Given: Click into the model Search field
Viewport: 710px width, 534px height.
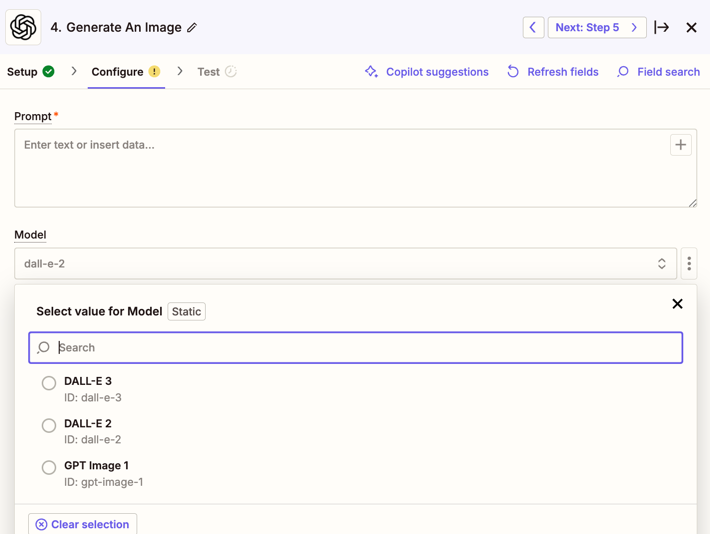Looking at the screenshot, I should 360,348.
